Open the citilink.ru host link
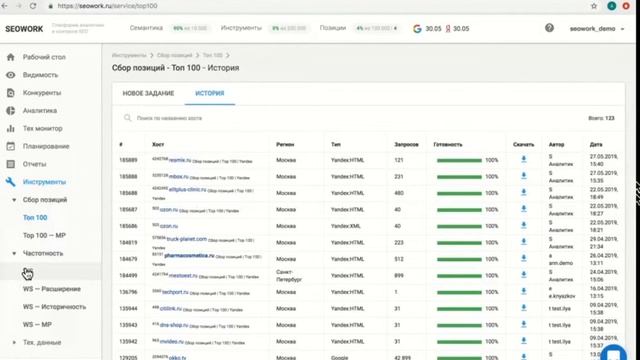Image resolution: width=640 pixels, height=360 pixels. [x=171, y=309]
